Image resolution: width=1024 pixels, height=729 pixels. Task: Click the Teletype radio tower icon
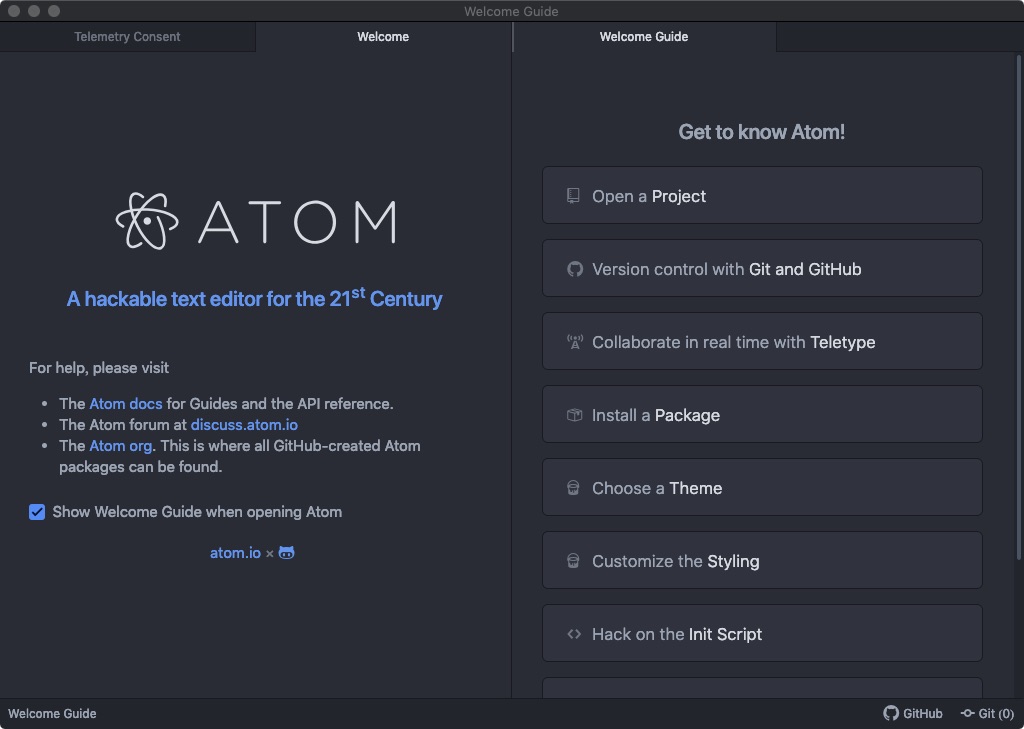click(575, 342)
